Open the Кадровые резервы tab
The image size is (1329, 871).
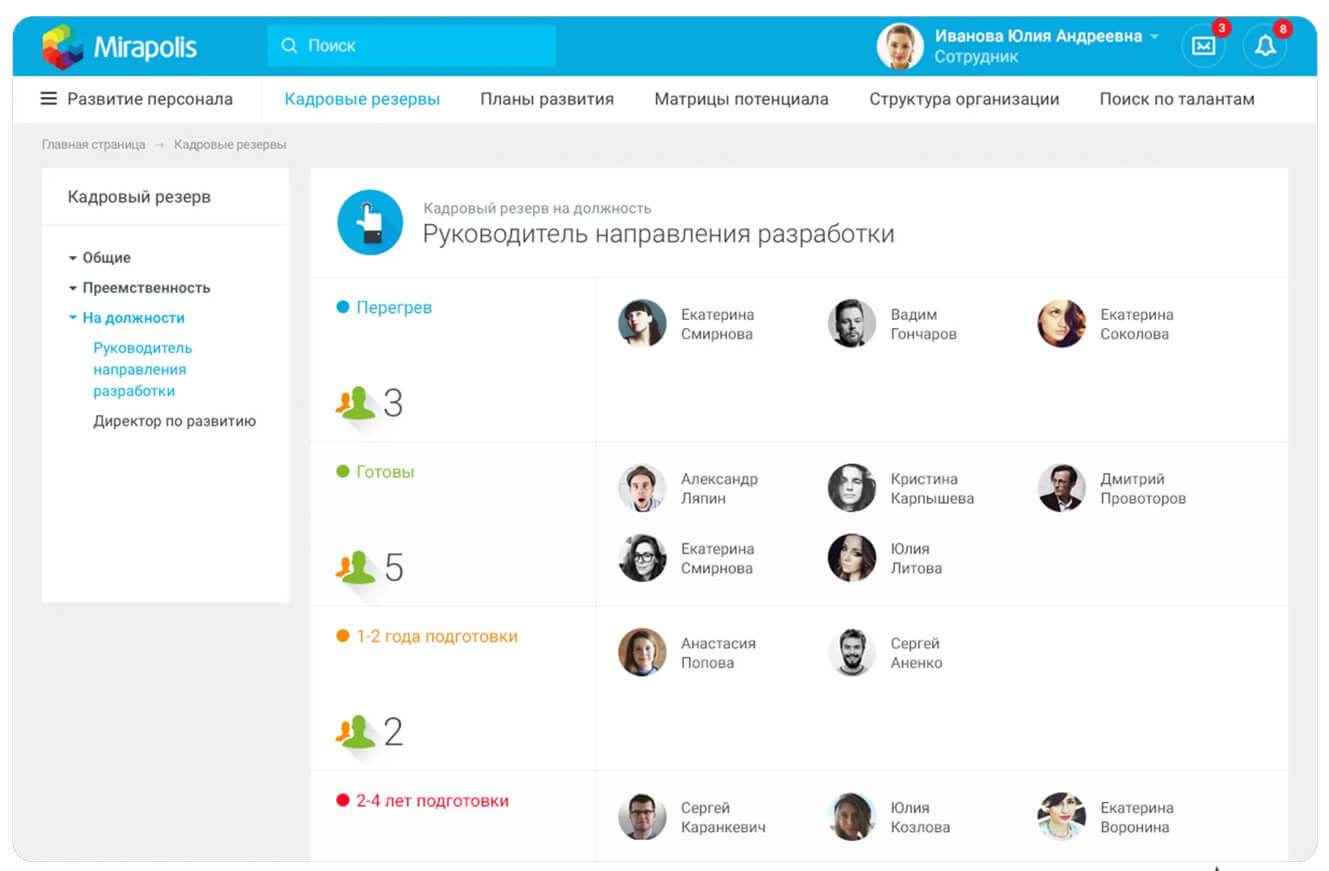[362, 99]
